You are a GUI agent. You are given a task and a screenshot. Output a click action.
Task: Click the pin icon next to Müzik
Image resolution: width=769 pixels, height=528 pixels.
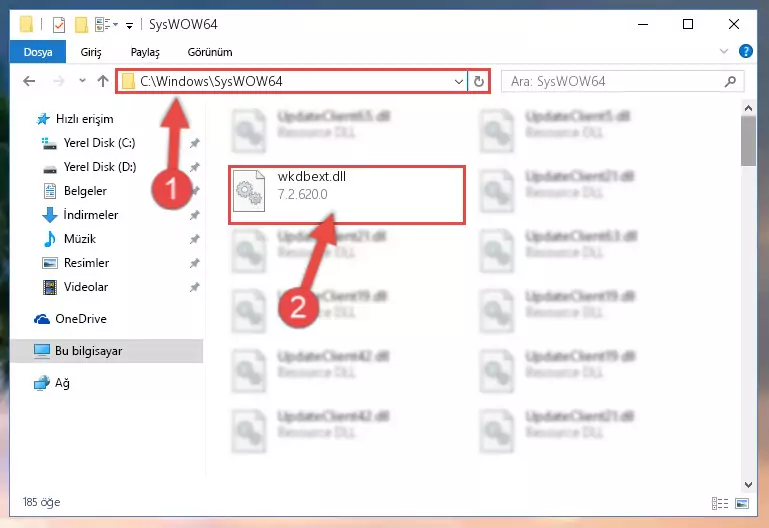[x=195, y=239]
